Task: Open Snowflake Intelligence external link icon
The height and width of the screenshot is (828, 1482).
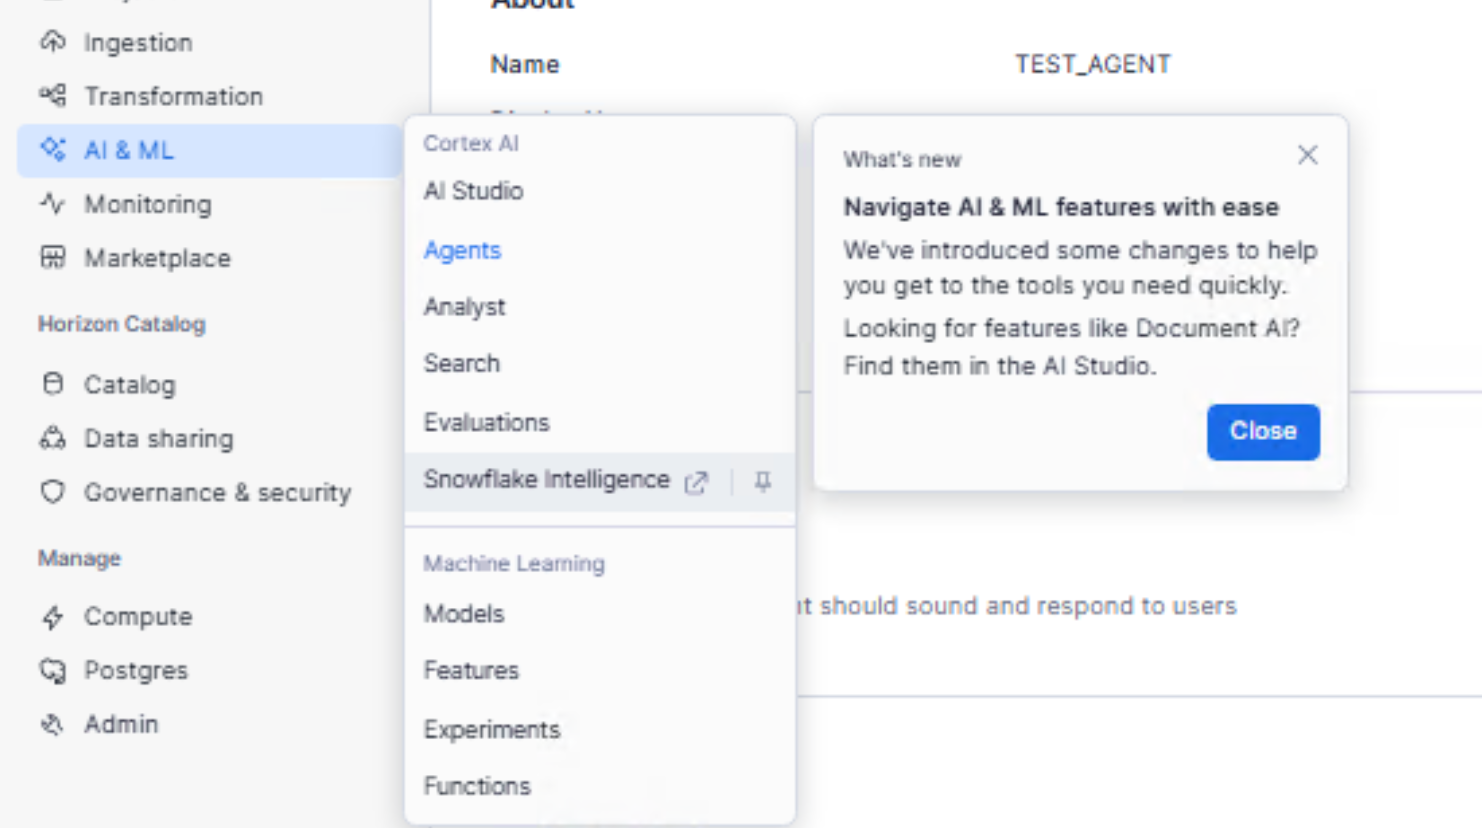Action: pos(696,483)
